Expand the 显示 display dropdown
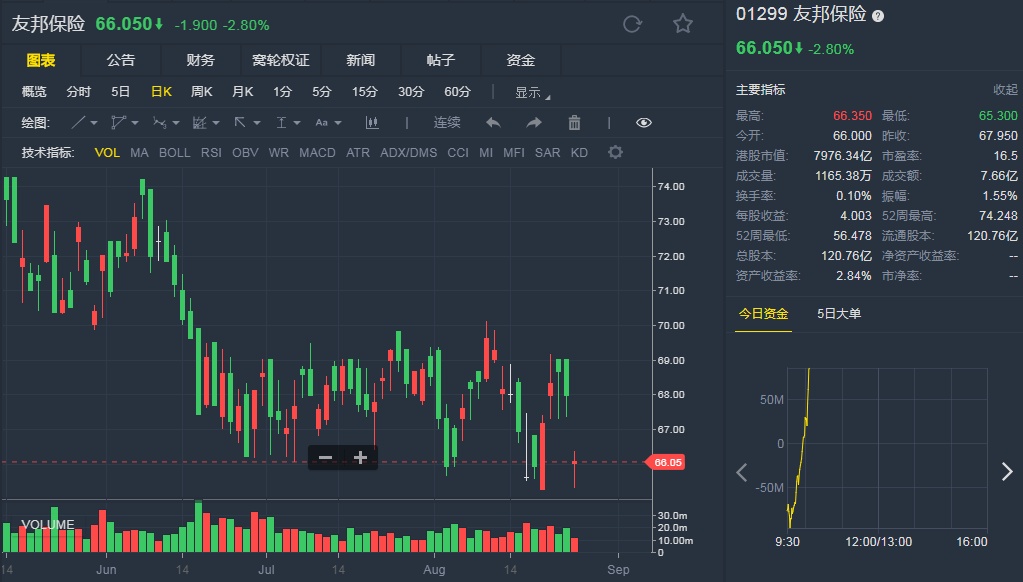This screenshot has width=1023, height=582. (x=532, y=92)
